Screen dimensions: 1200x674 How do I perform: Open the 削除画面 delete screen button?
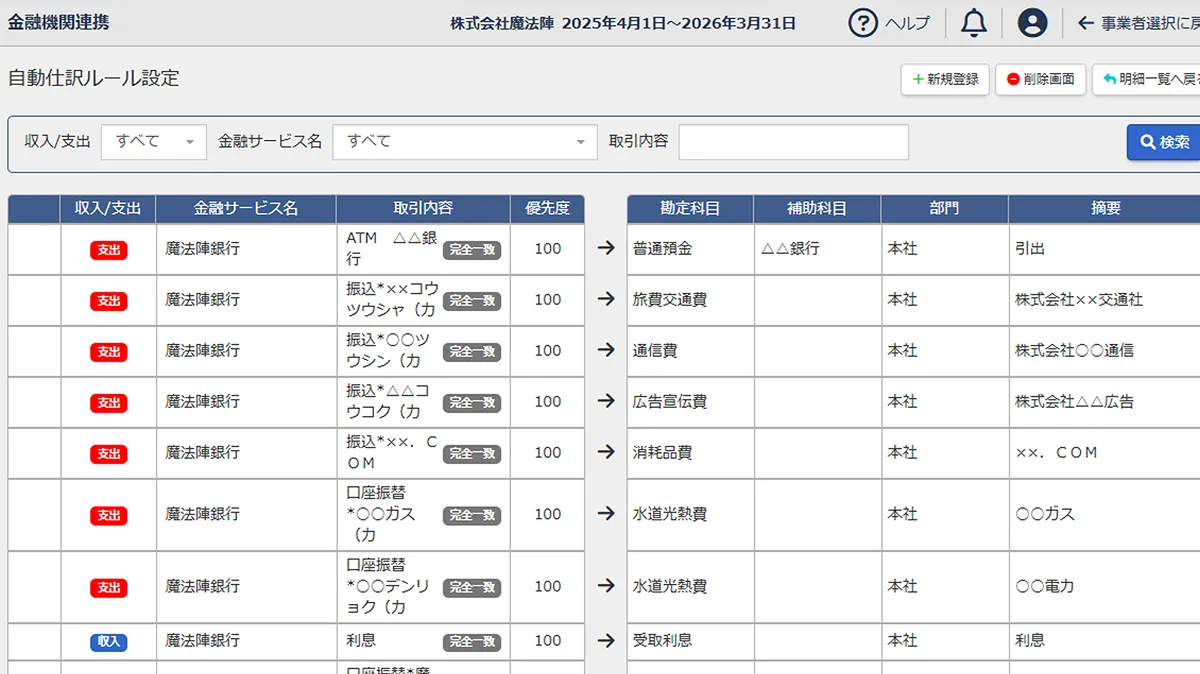click(x=1040, y=80)
